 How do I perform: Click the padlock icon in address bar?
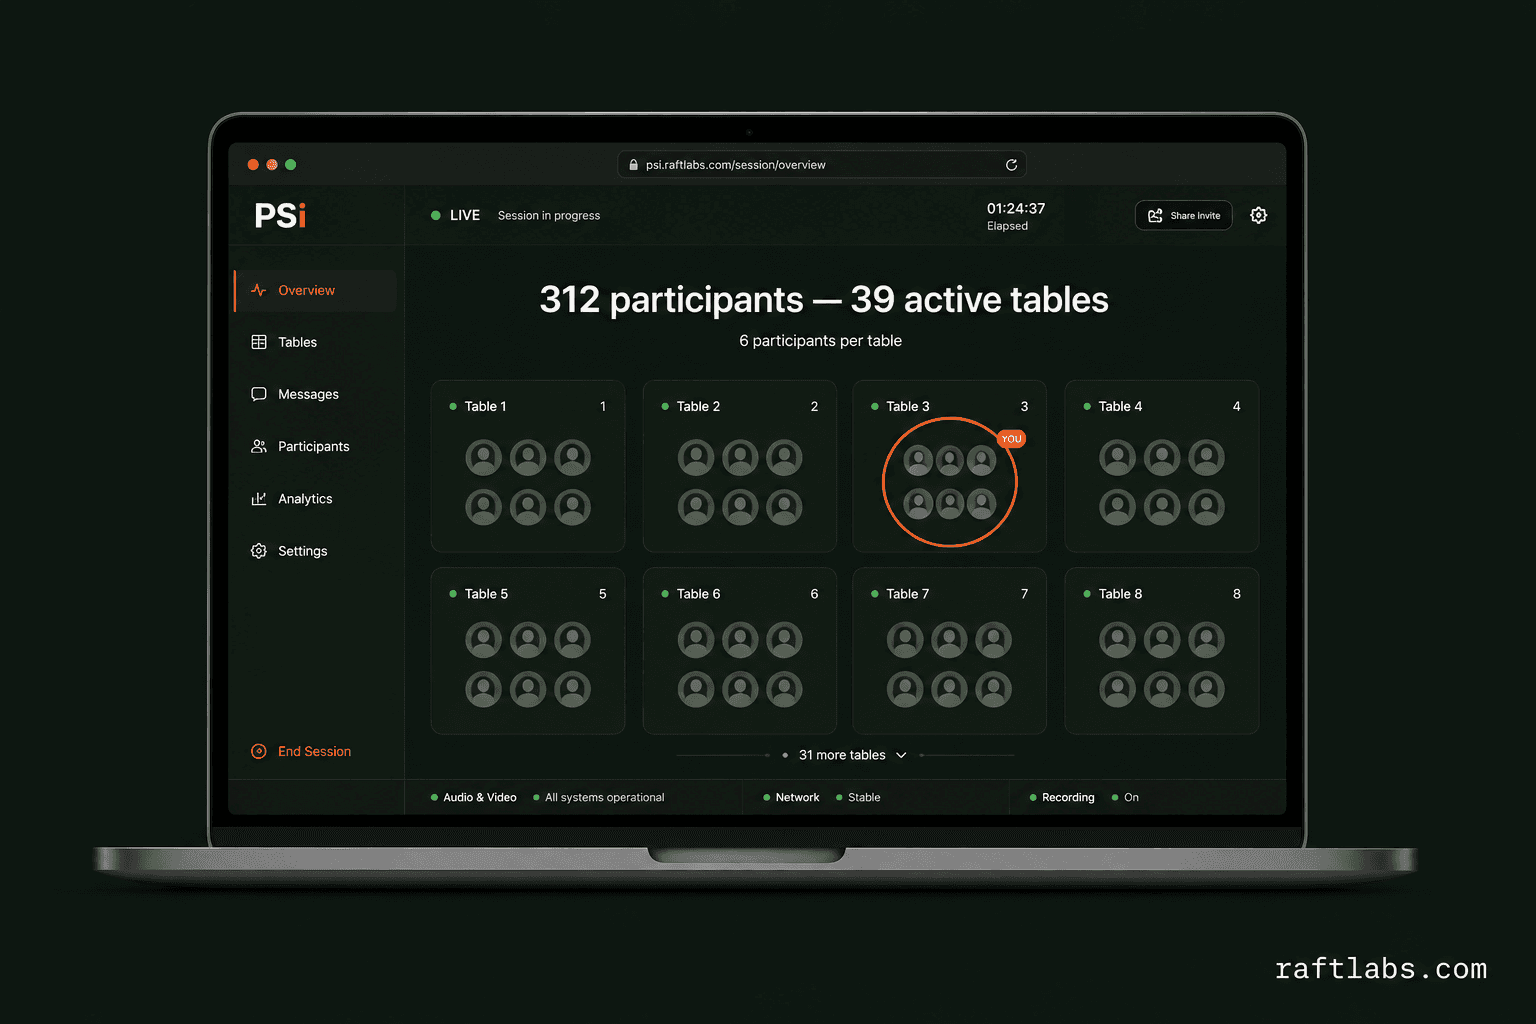click(x=633, y=165)
